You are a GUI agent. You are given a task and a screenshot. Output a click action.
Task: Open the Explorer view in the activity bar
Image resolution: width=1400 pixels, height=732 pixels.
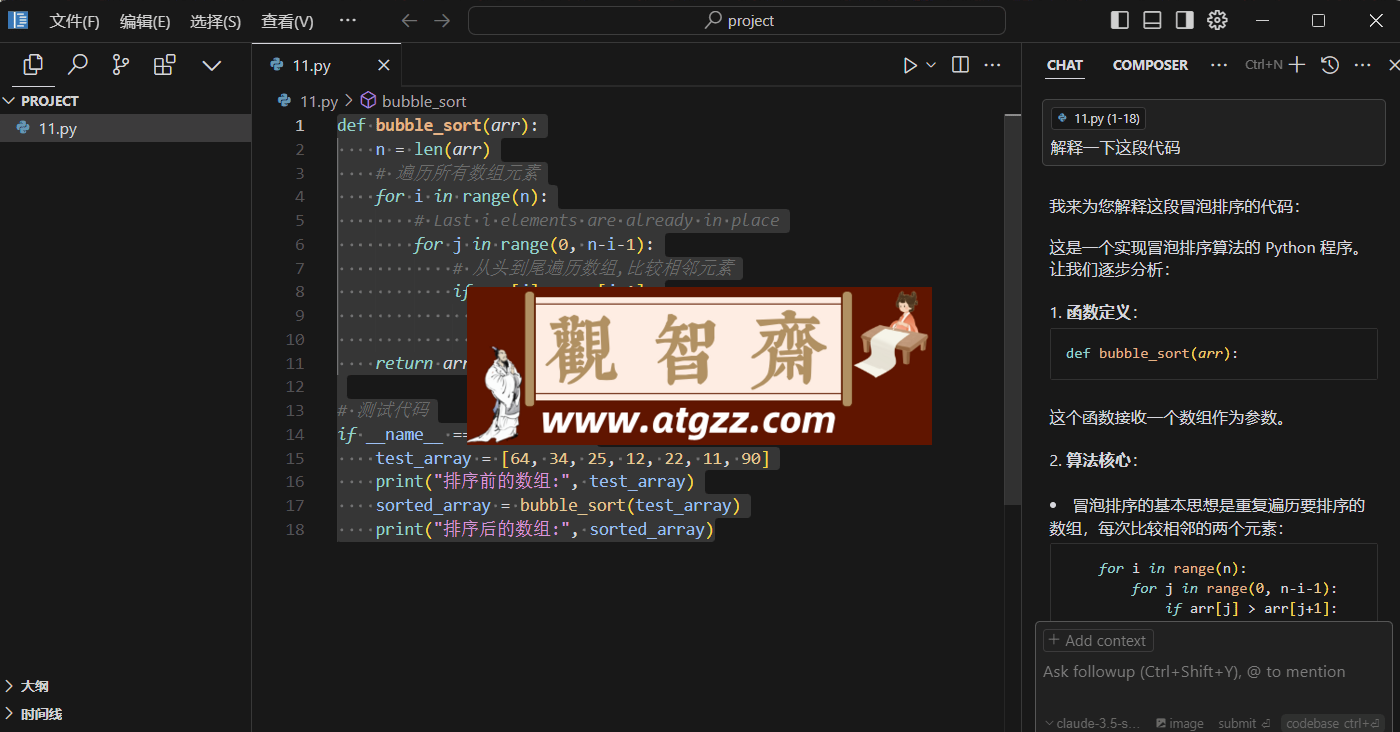point(33,65)
